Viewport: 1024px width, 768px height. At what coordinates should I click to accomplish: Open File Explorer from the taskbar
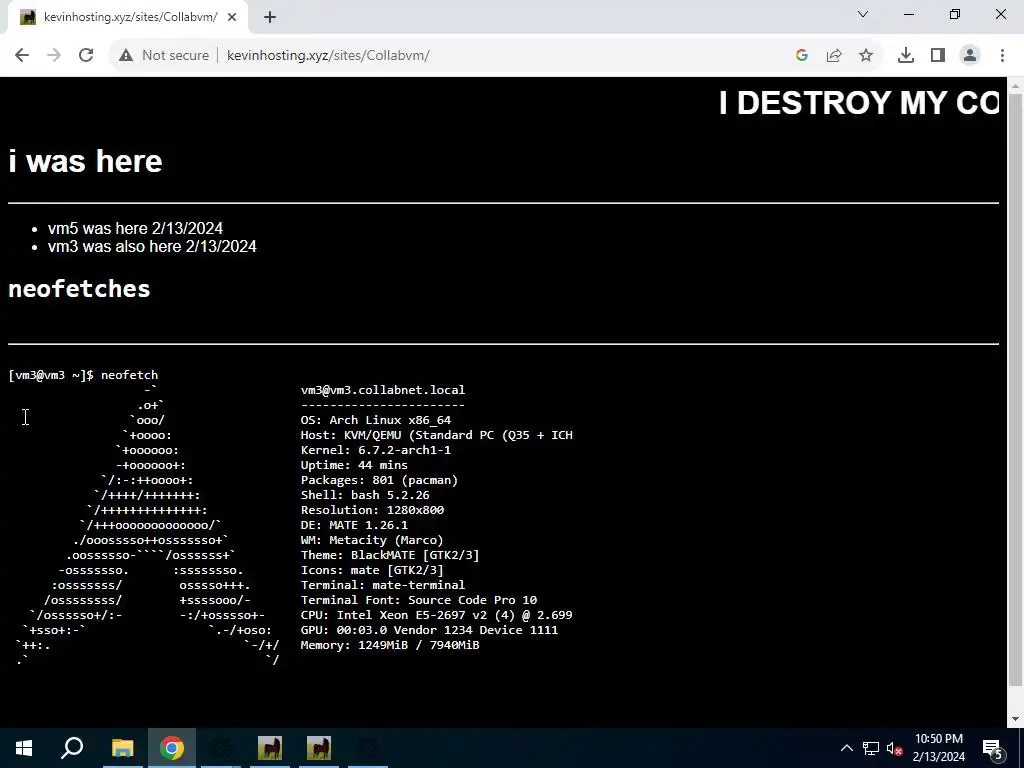[x=122, y=748]
